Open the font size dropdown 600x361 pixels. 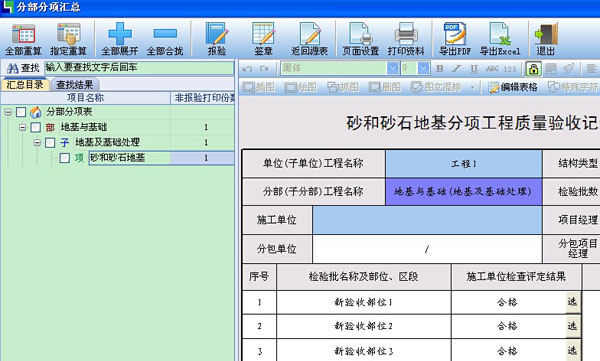click(423, 68)
